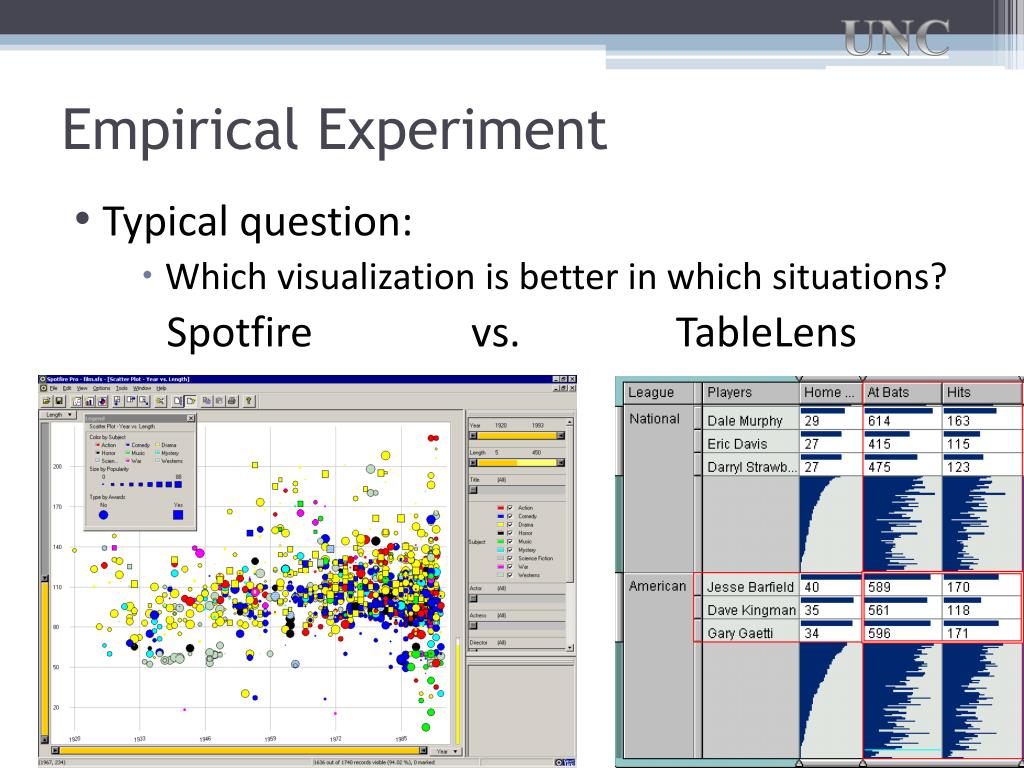Click the Actress filter slider thumb
This screenshot has width=1024, height=768.
[x=473, y=626]
